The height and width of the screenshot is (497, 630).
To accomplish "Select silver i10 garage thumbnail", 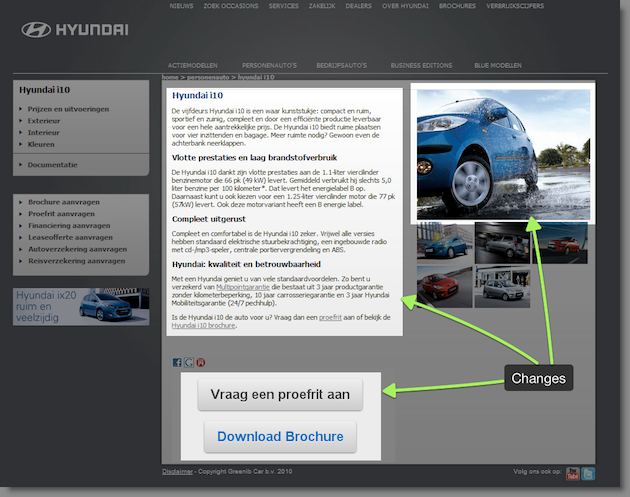I will click(502, 243).
